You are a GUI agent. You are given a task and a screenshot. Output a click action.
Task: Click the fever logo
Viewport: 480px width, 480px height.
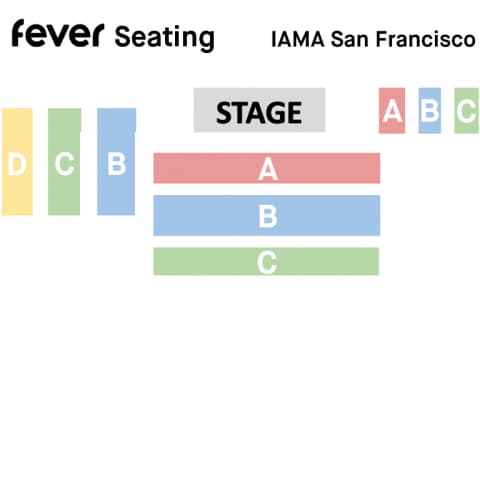point(58,33)
